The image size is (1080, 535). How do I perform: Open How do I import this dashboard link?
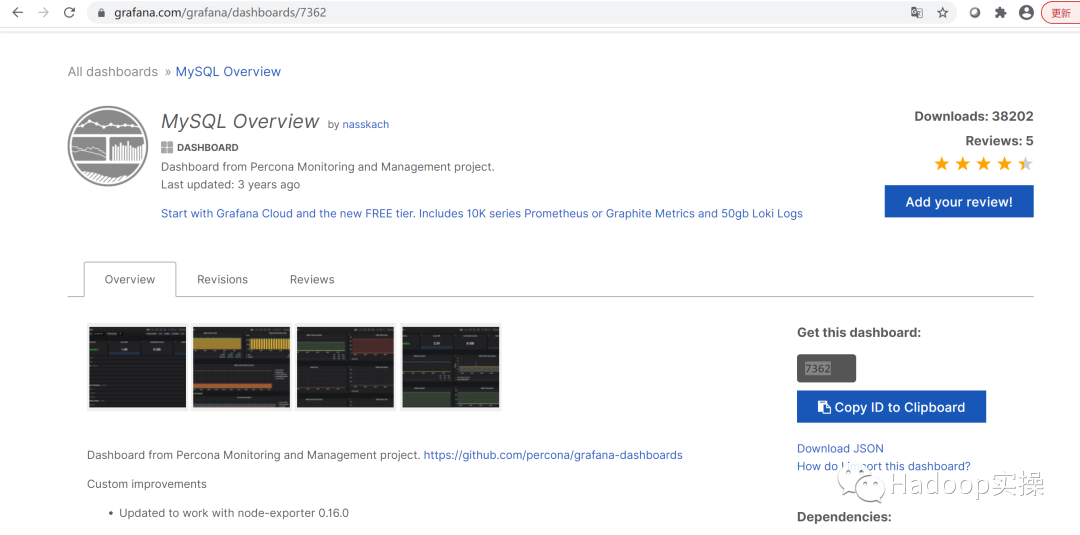[884, 466]
